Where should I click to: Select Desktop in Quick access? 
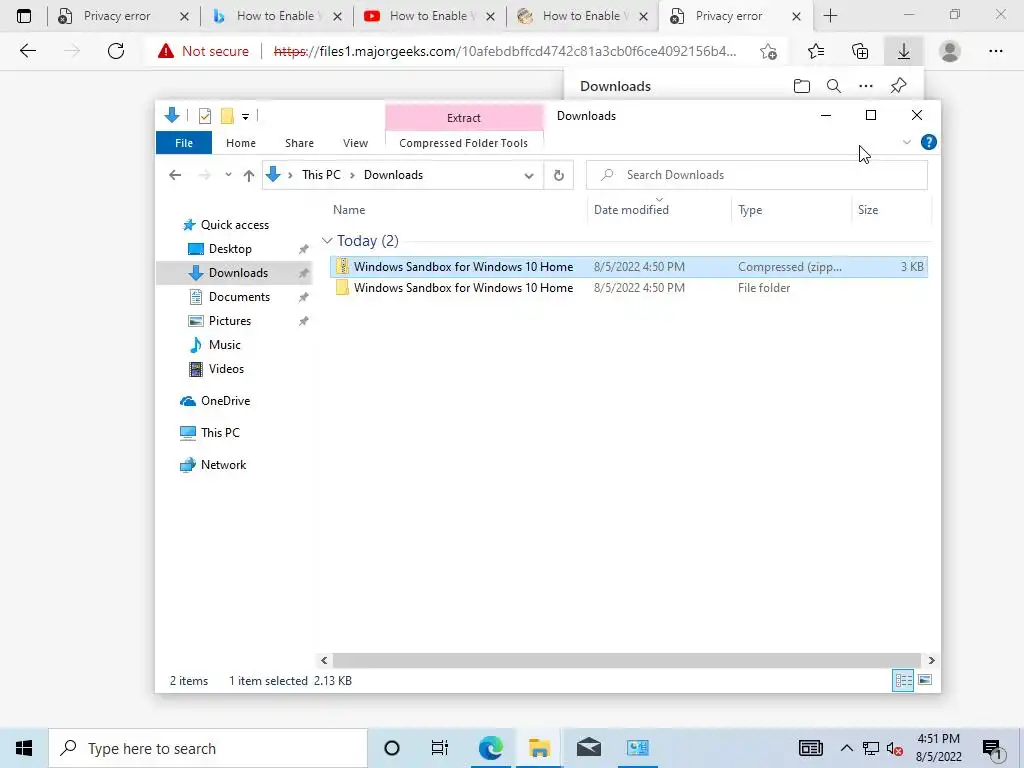(230, 249)
